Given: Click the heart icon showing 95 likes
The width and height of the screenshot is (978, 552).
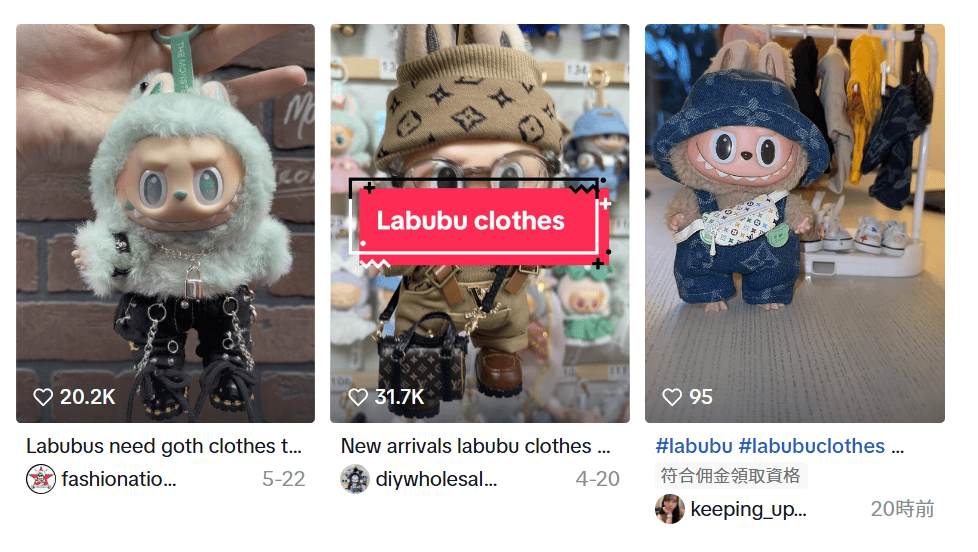Looking at the screenshot, I should (672, 397).
